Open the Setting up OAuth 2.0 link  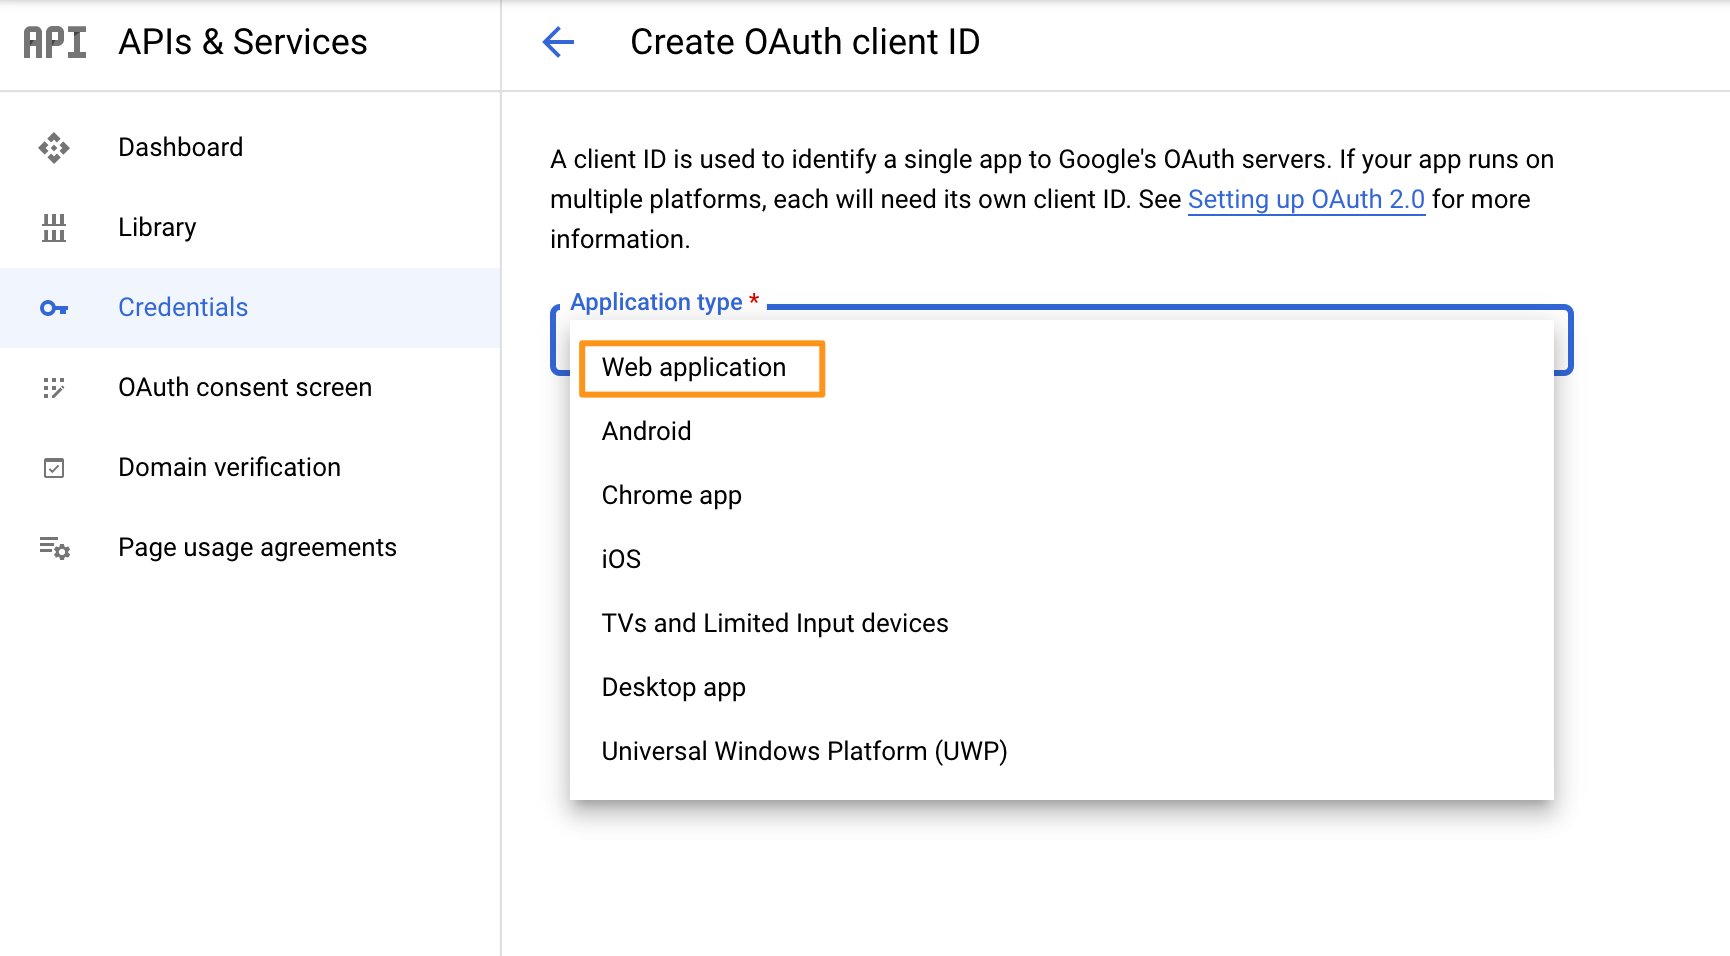point(1306,200)
